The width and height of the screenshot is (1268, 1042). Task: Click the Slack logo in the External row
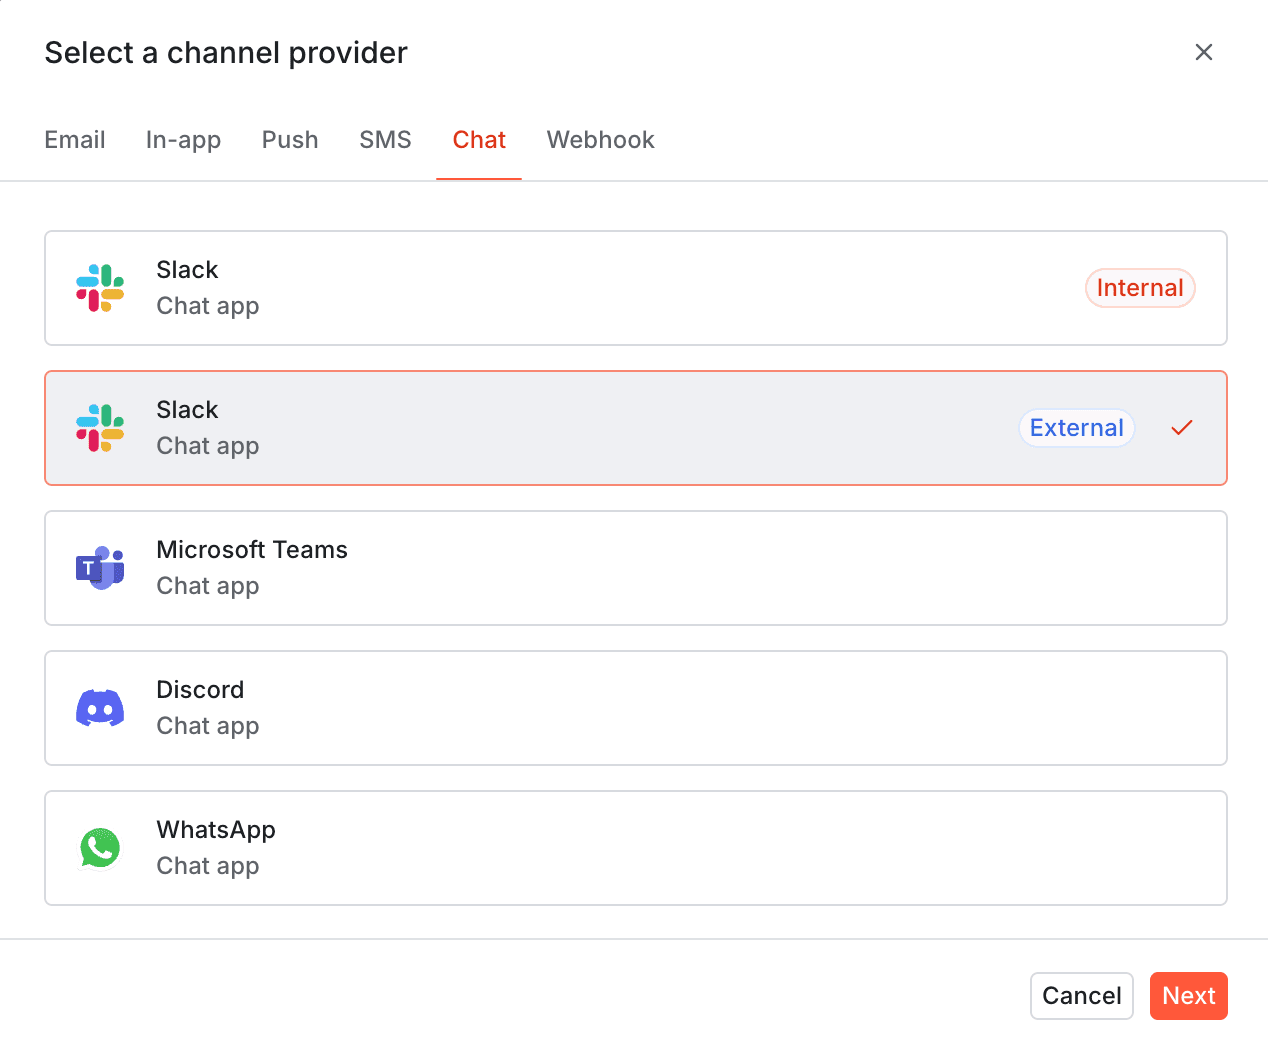pos(100,428)
